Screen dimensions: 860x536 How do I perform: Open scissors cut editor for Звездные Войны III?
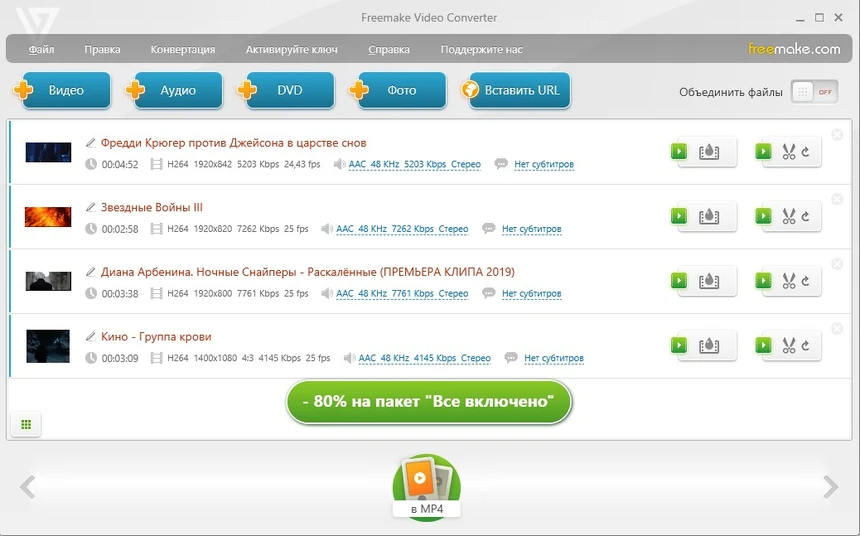coord(789,217)
